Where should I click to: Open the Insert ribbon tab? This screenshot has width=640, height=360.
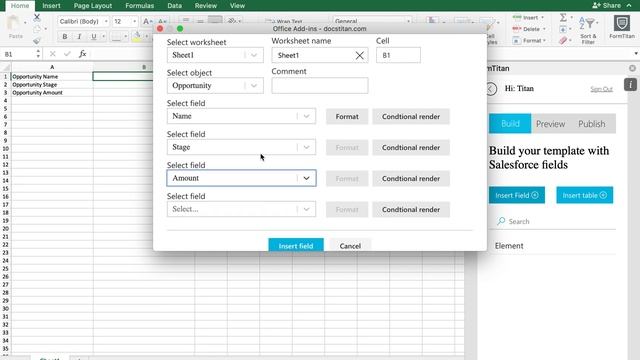pyautogui.click(x=51, y=6)
